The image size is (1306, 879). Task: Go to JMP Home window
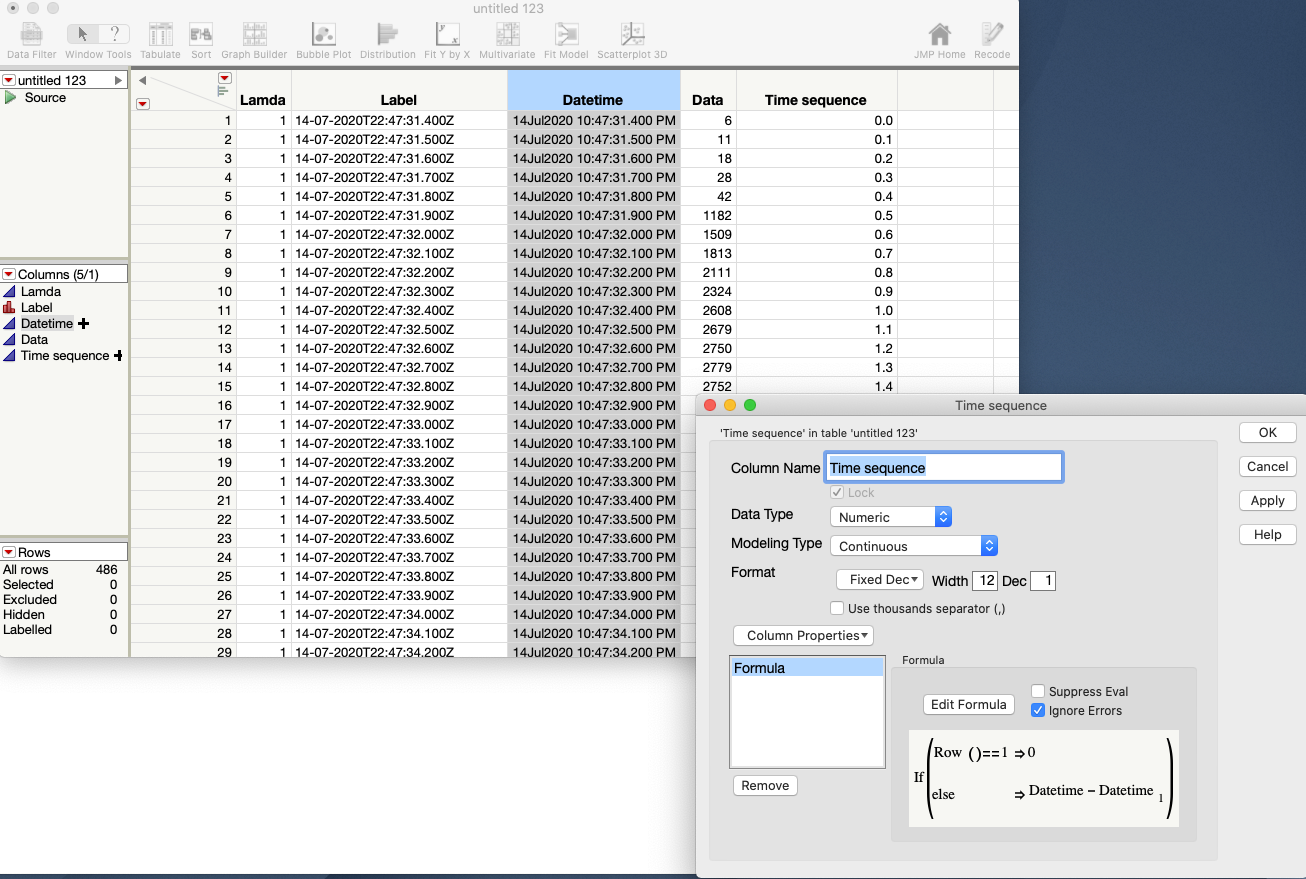point(939,35)
